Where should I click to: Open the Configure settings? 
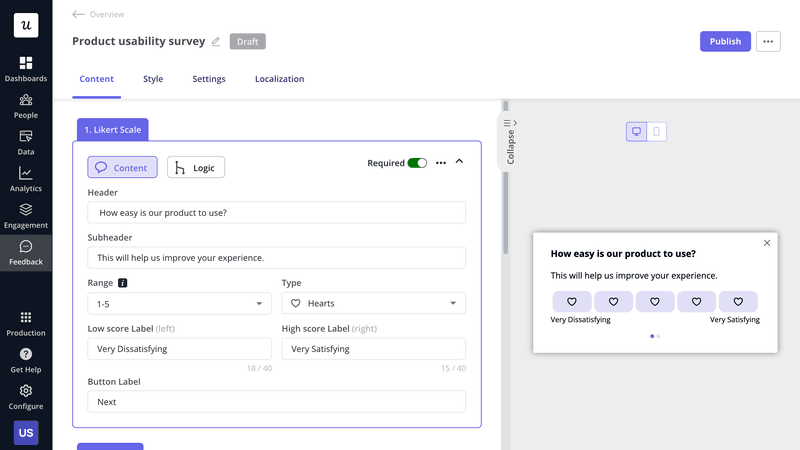tap(26, 397)
